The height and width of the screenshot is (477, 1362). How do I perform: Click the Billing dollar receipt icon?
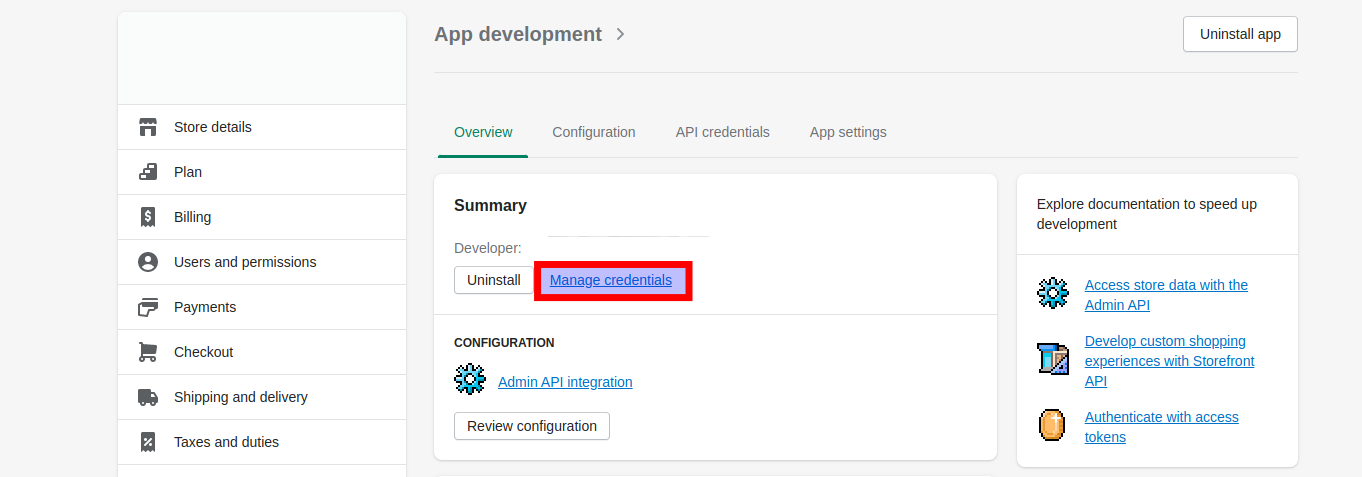[x=148, y=217]
